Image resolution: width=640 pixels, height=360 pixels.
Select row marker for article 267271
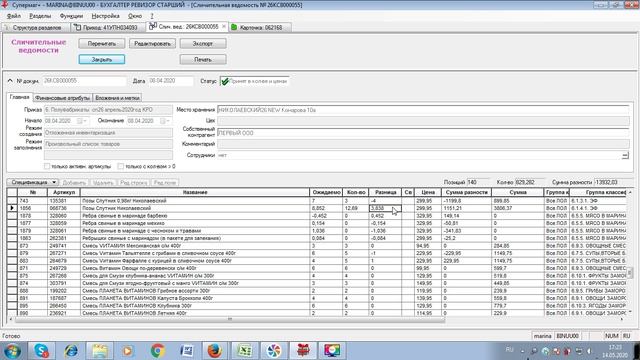pyautogui.click(x=12, y=253)
